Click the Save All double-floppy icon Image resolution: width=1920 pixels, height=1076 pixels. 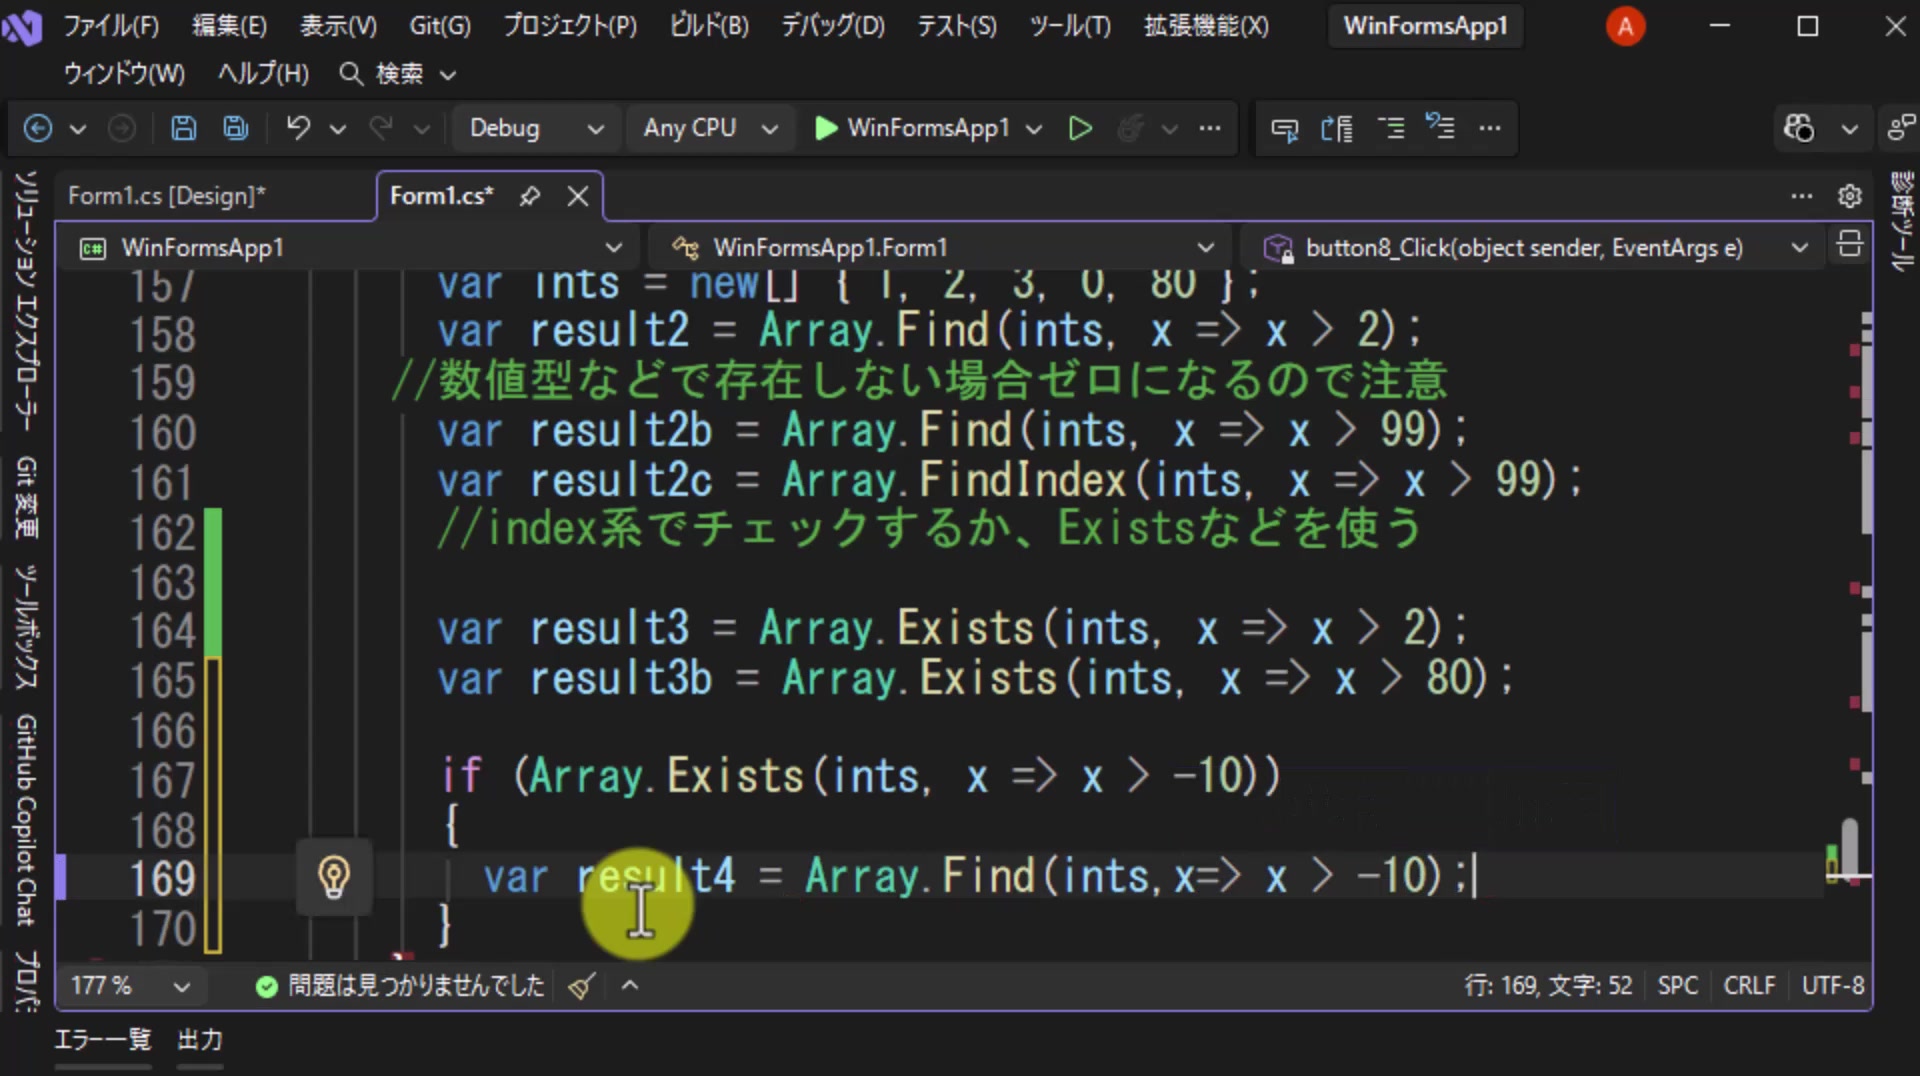pos(236,128)
